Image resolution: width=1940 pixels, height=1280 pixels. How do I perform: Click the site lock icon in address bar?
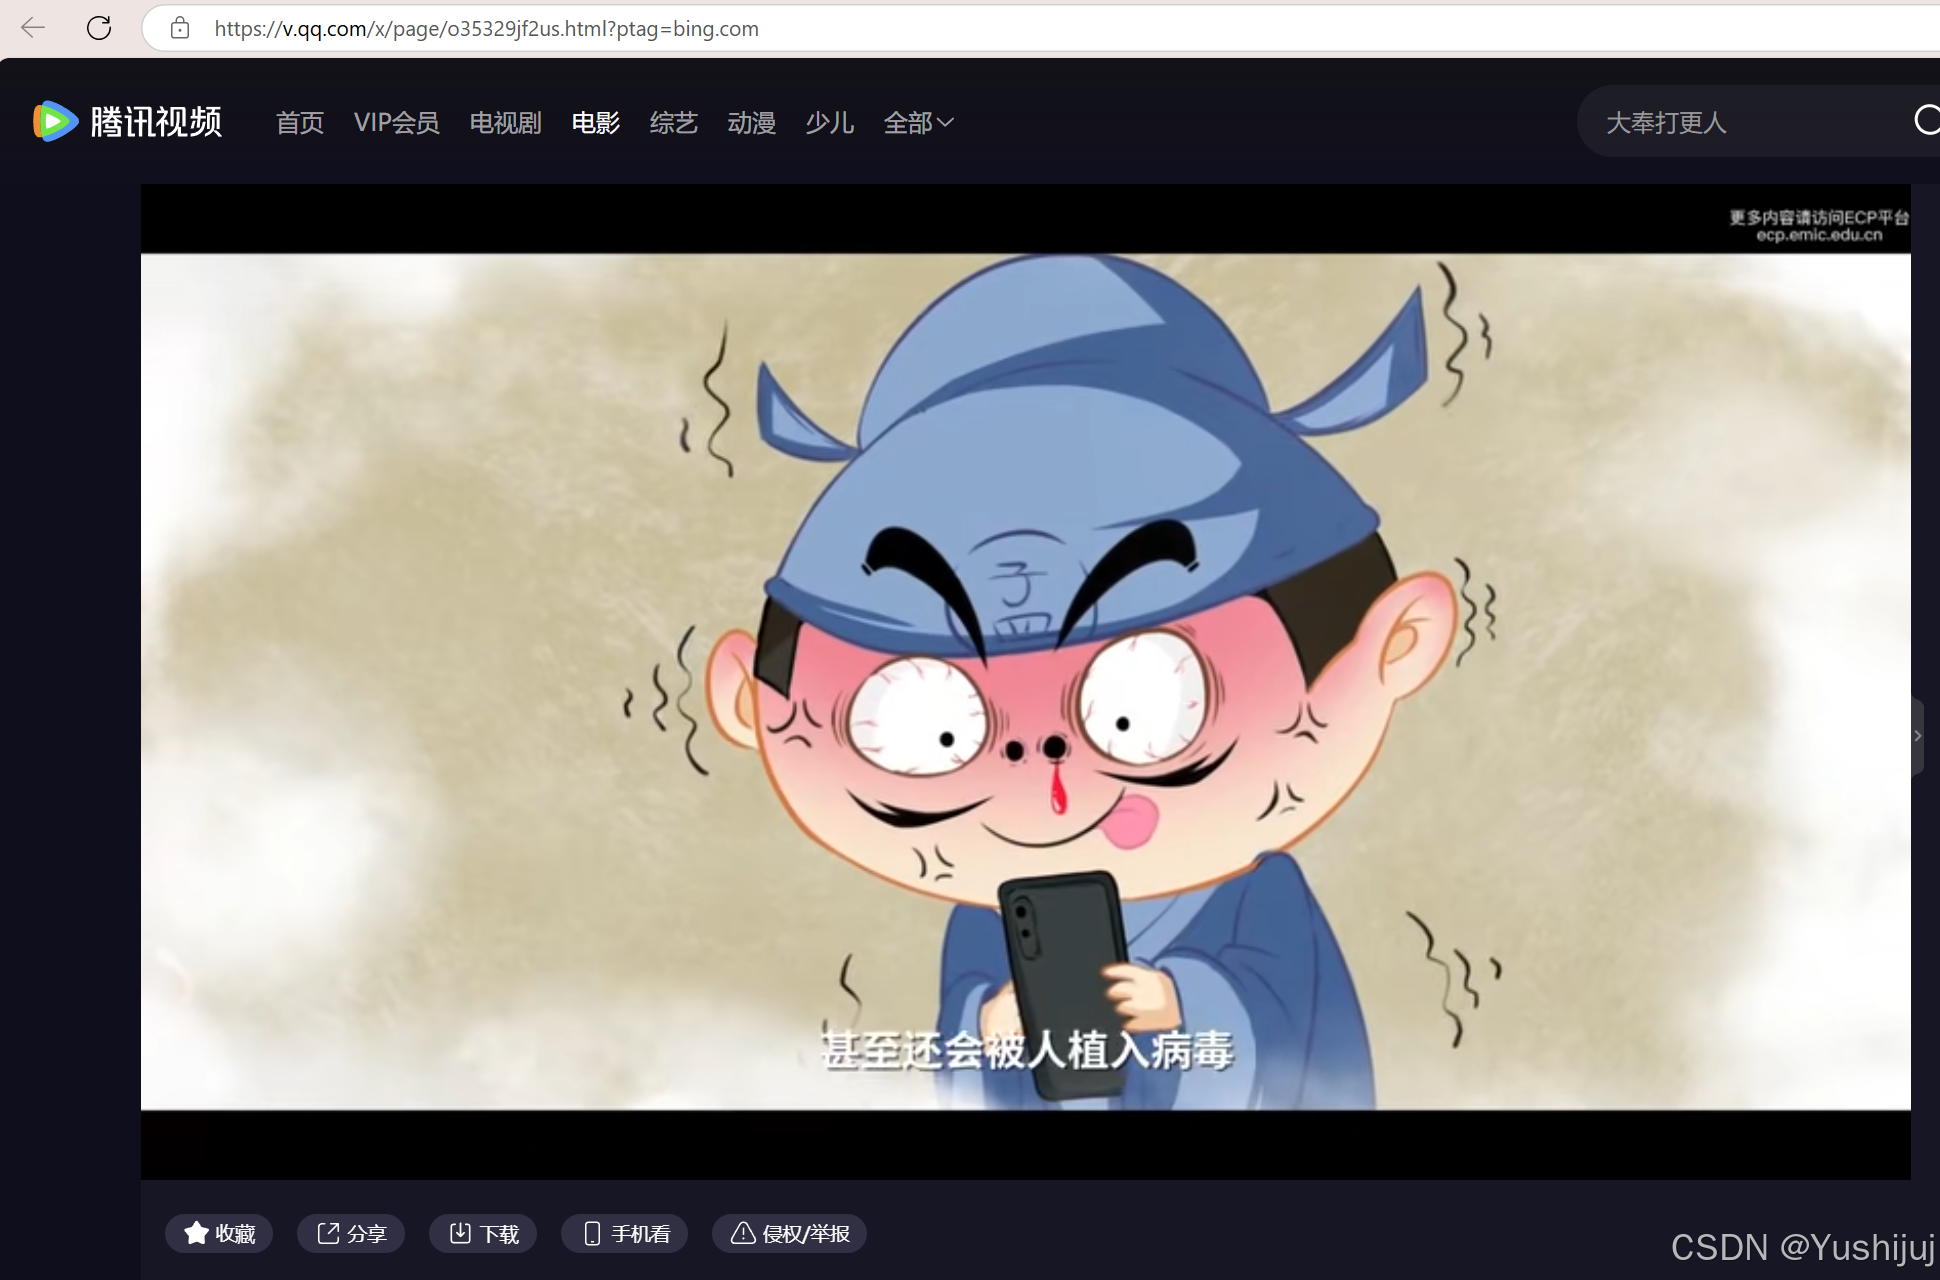point(180,28)
